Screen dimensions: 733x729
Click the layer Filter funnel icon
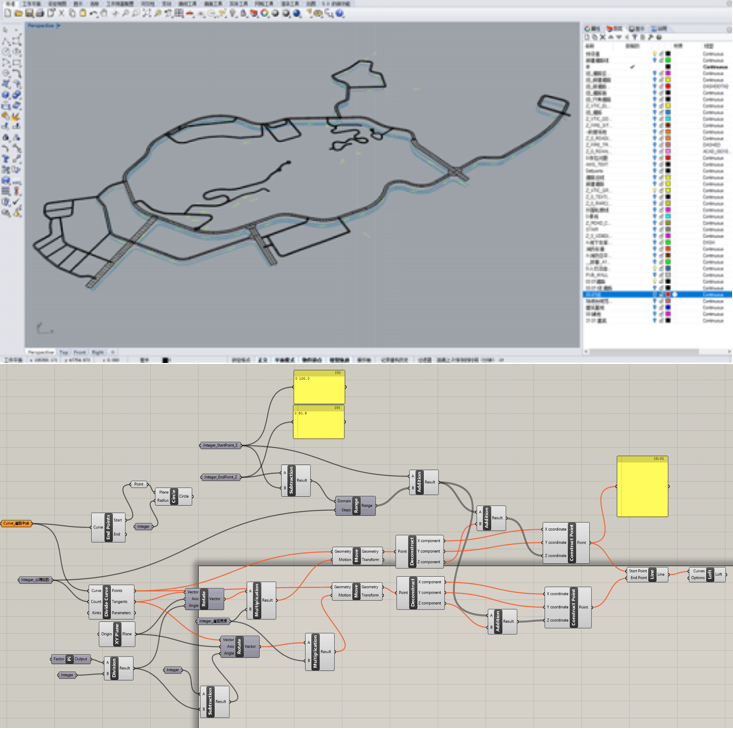634,37
